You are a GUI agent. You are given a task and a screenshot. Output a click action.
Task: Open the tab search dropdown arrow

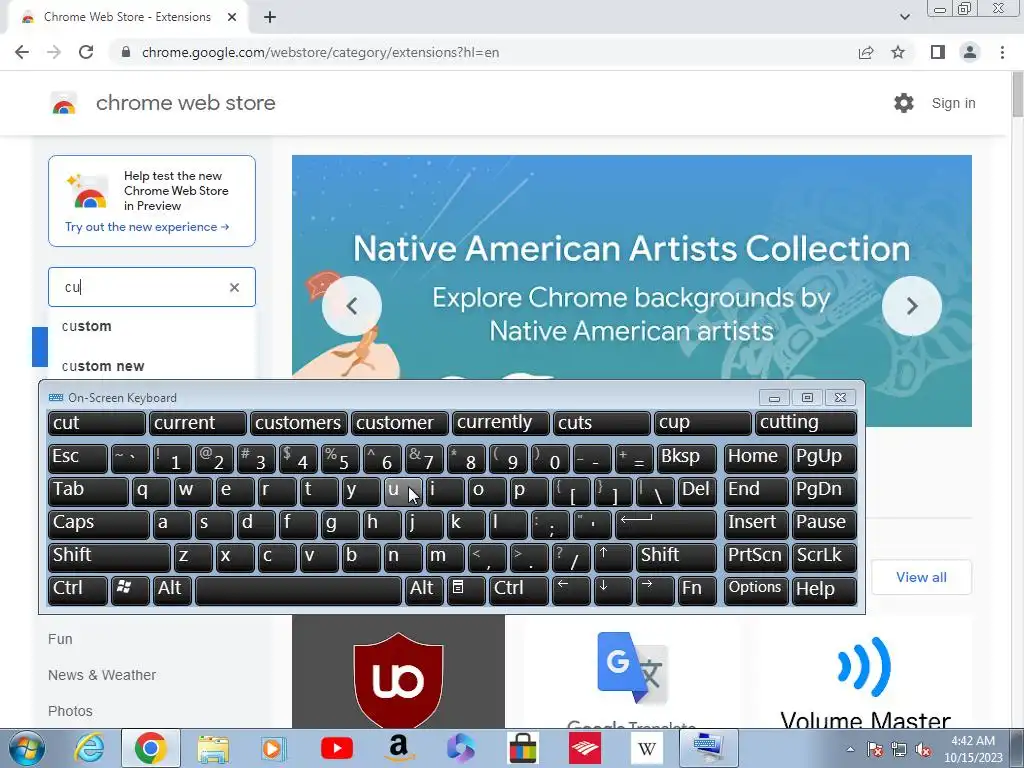904,17
